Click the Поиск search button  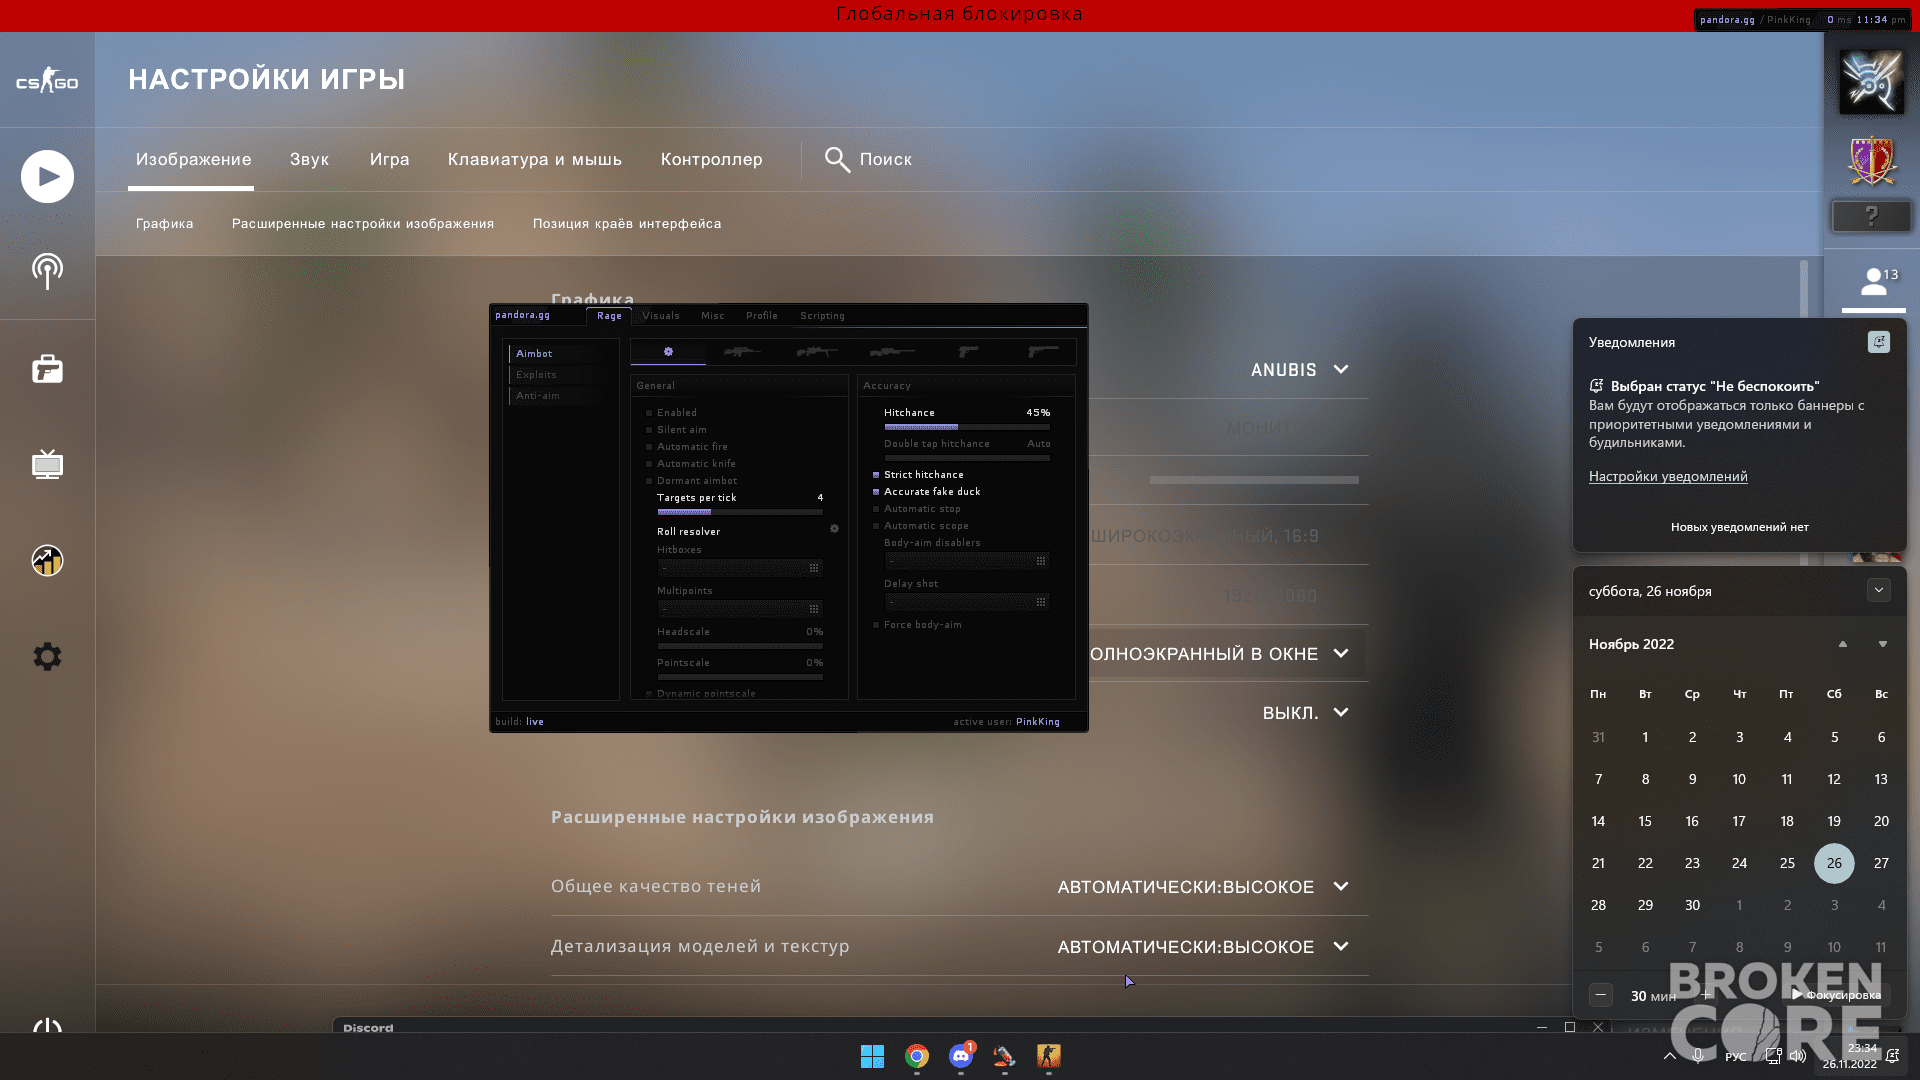[x=868, y=159]
